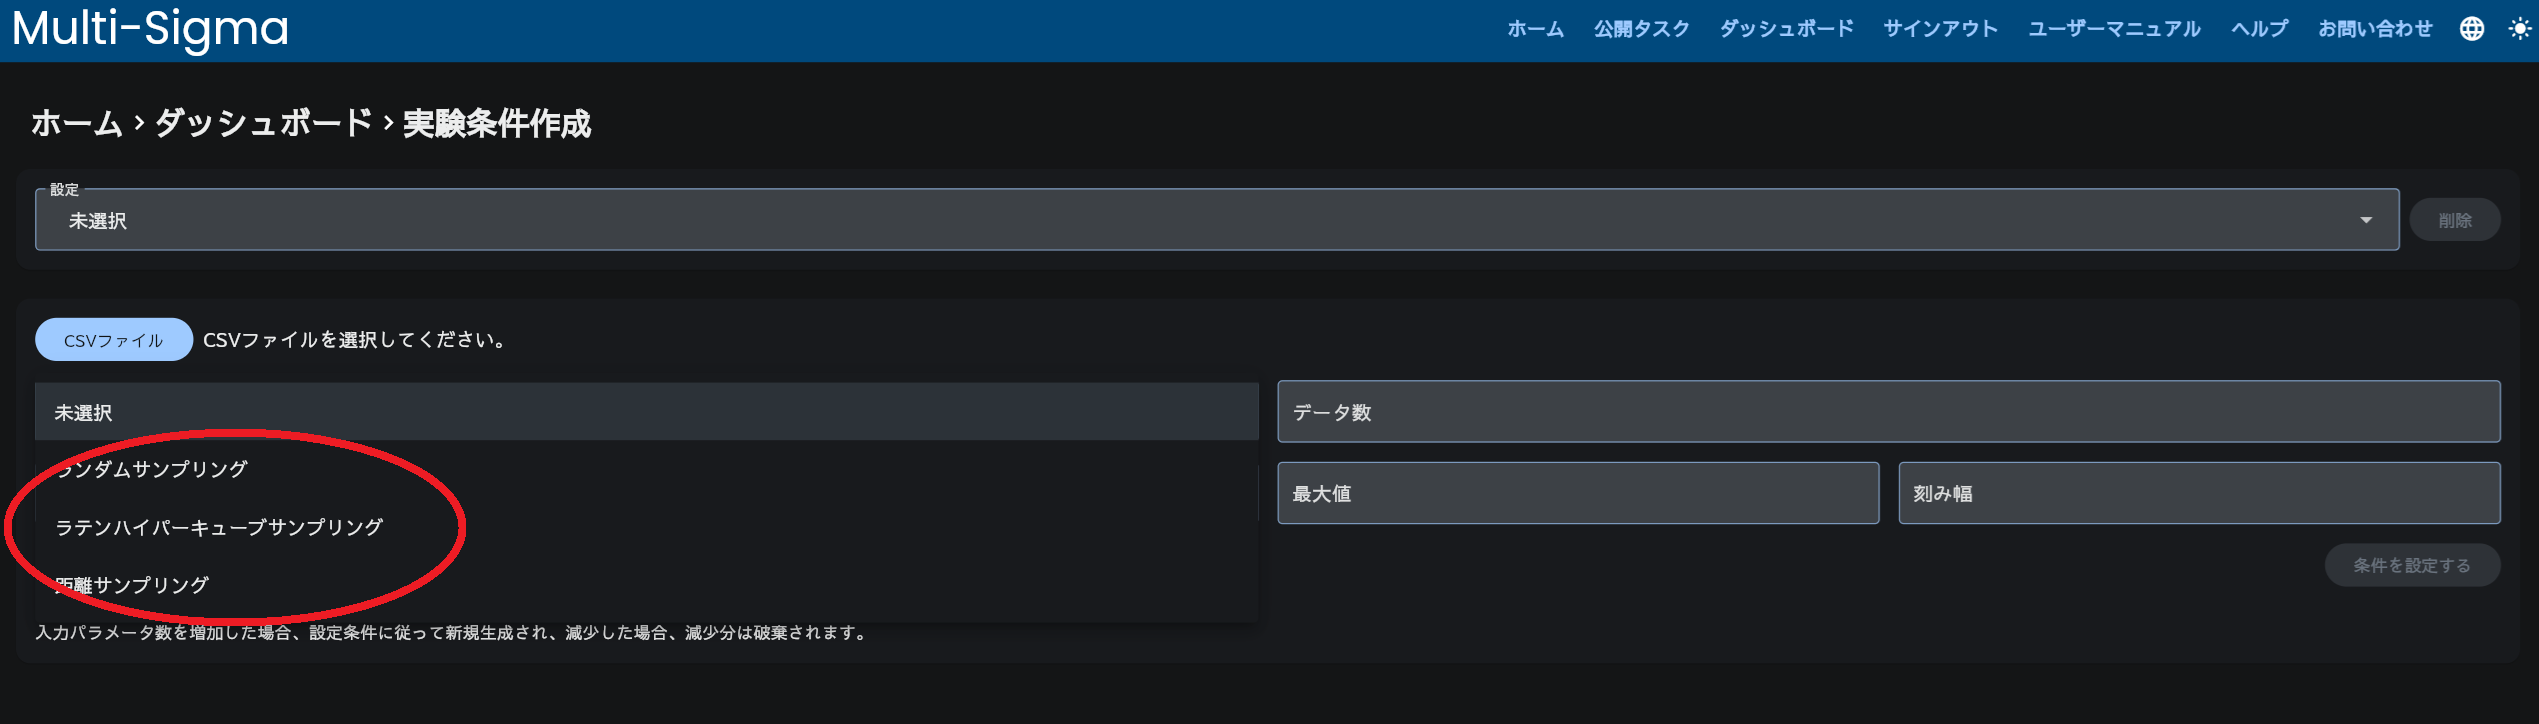Click the Multi-Sigma logo
Screen dimensions: 2539x724
[150, 28]
